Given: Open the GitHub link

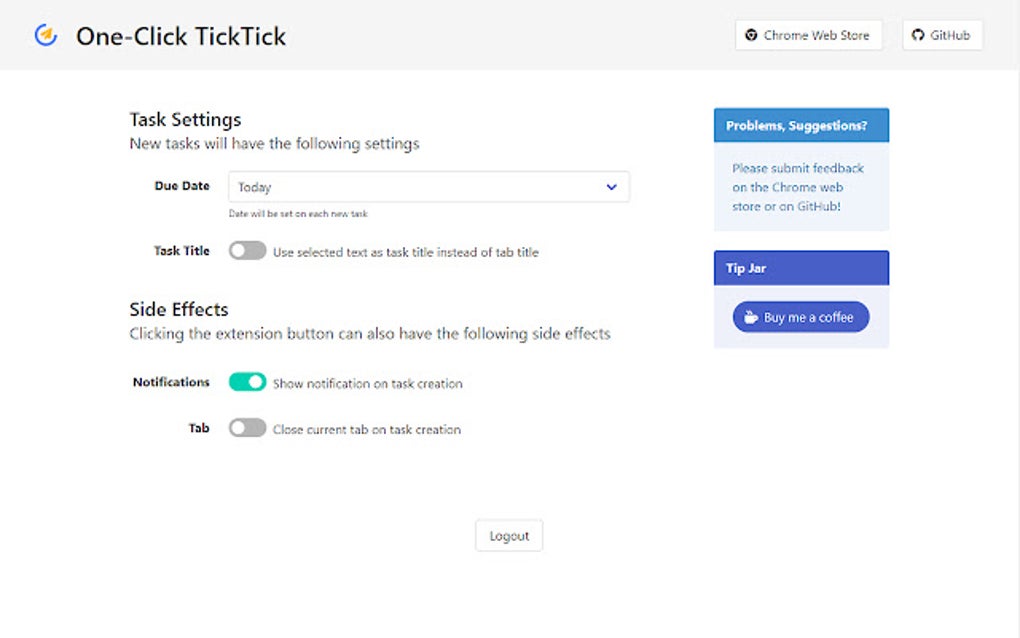Looking at the screenshot, I should pyautogui.click(x=942, y=34).
